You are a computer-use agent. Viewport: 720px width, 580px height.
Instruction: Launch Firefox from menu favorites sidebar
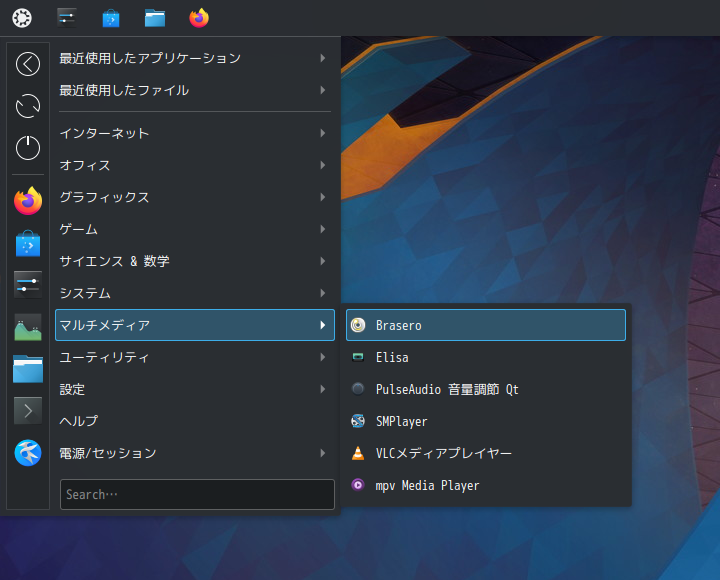pyautogui.click(x=28, y=201)
